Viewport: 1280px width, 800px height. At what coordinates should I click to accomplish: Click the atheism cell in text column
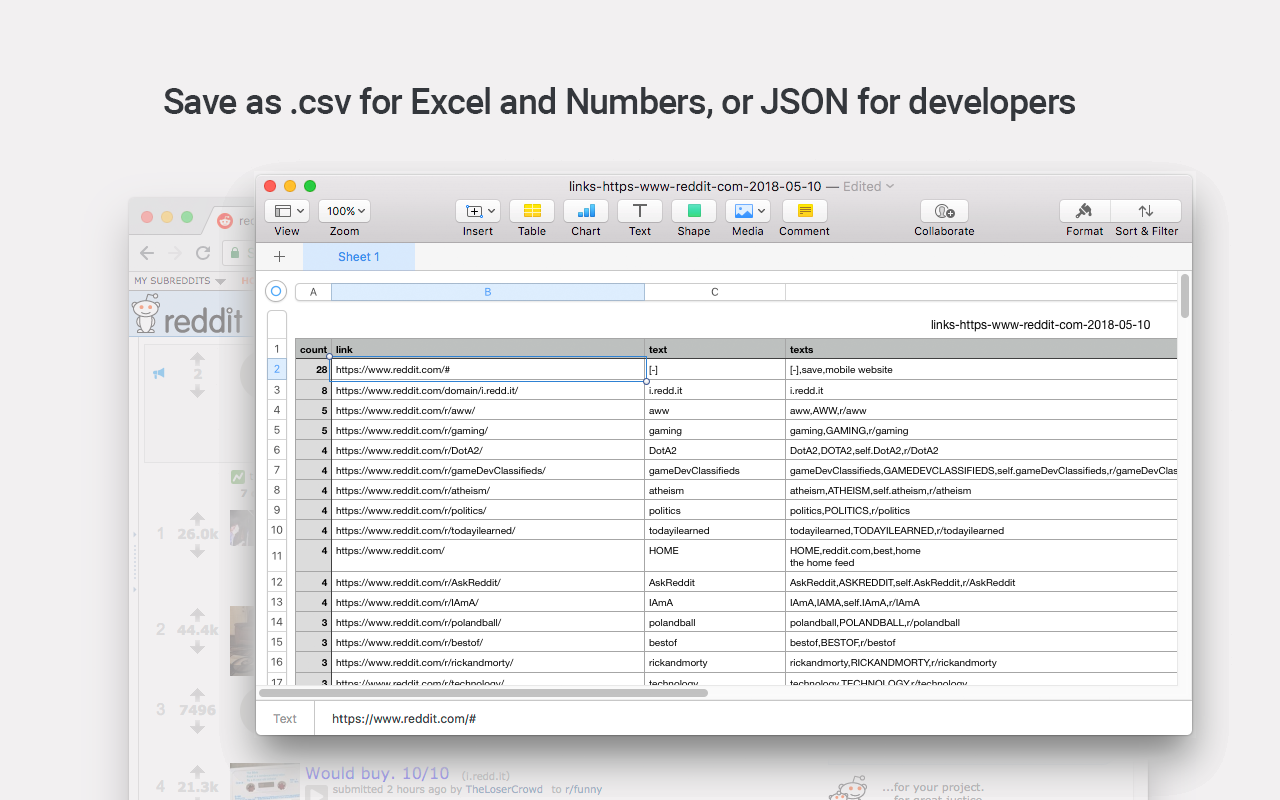[715, 490]
